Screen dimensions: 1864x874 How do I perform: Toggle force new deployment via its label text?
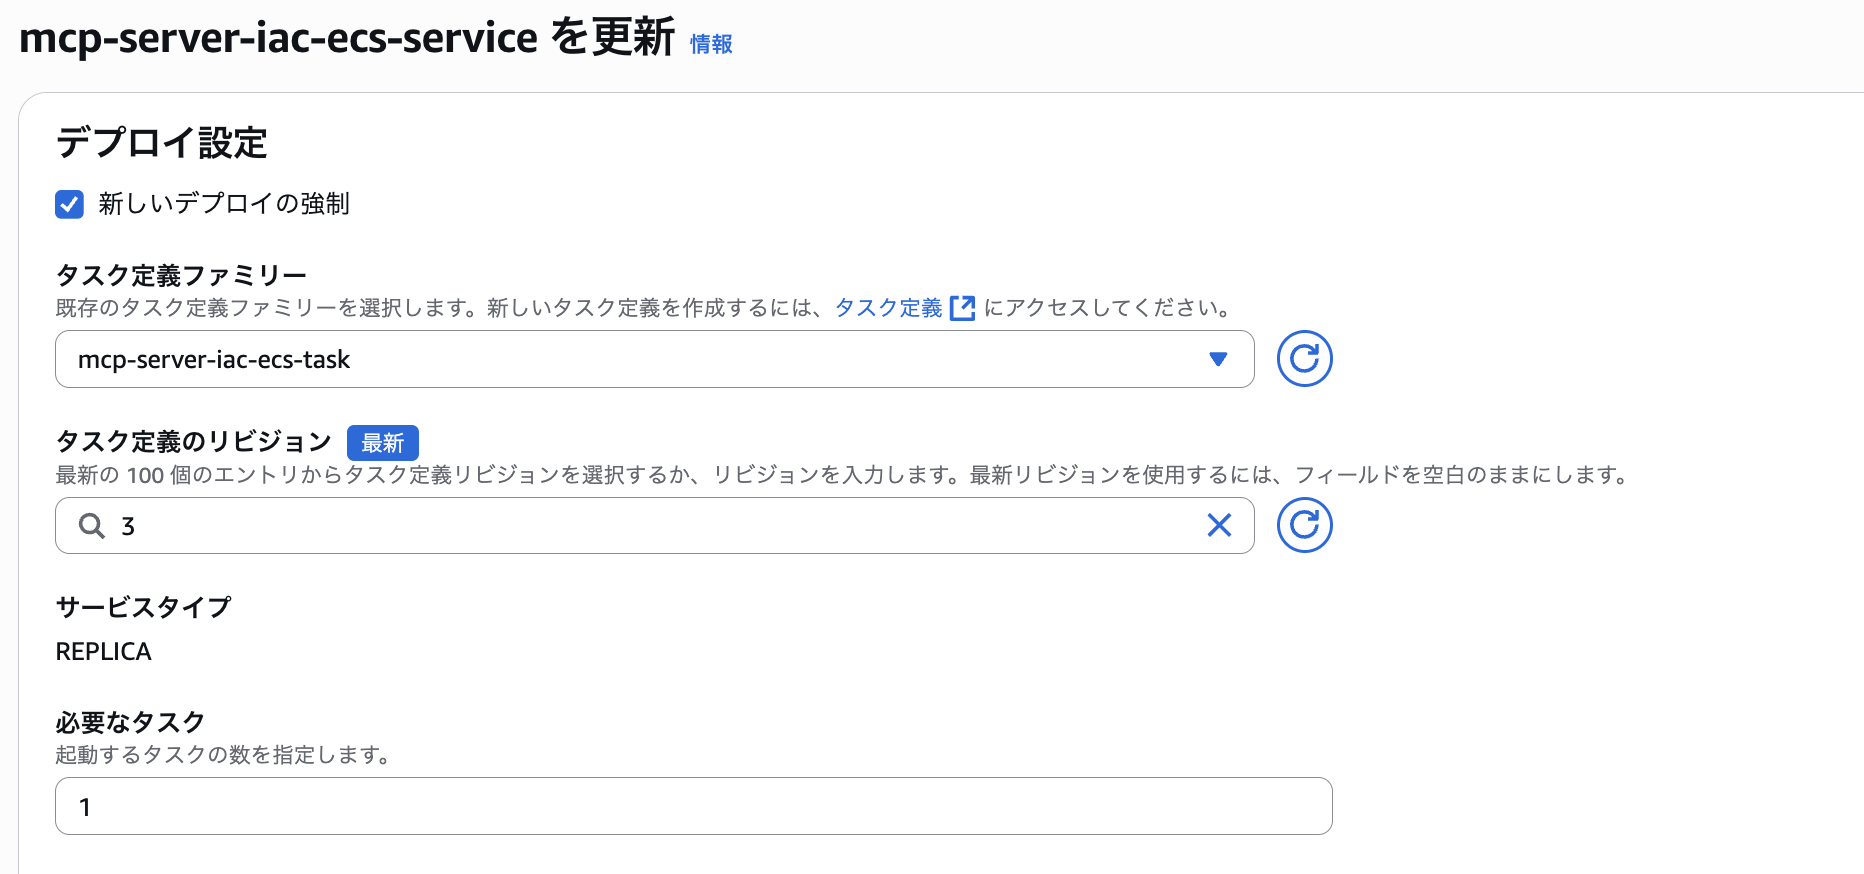pyautogui.click(x=221, y=204)
